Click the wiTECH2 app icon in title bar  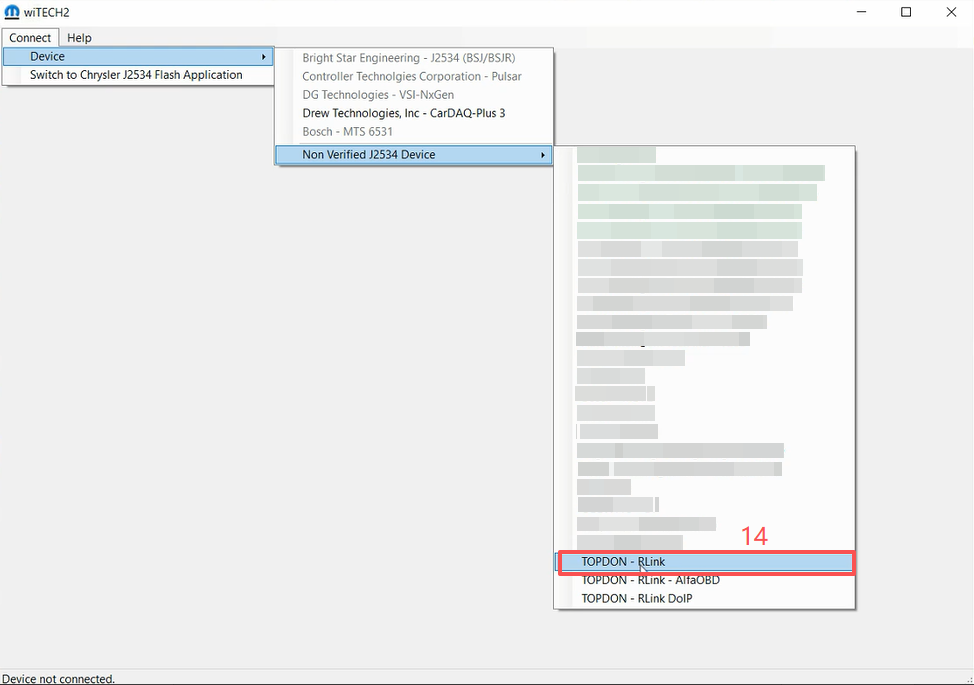(12, 12)
